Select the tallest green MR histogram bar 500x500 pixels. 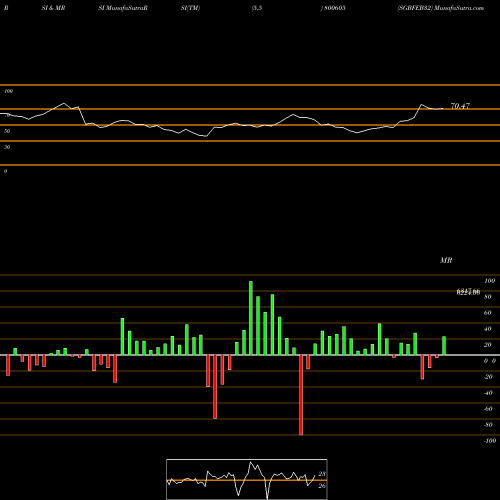pos(251,318)
